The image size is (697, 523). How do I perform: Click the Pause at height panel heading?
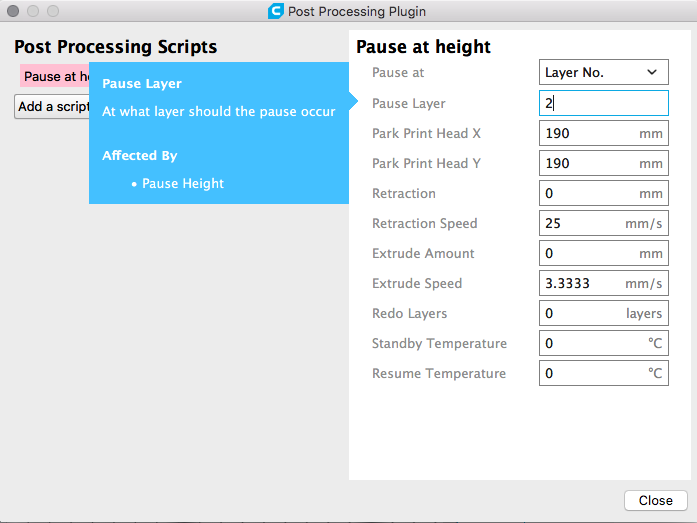point(423,47)
